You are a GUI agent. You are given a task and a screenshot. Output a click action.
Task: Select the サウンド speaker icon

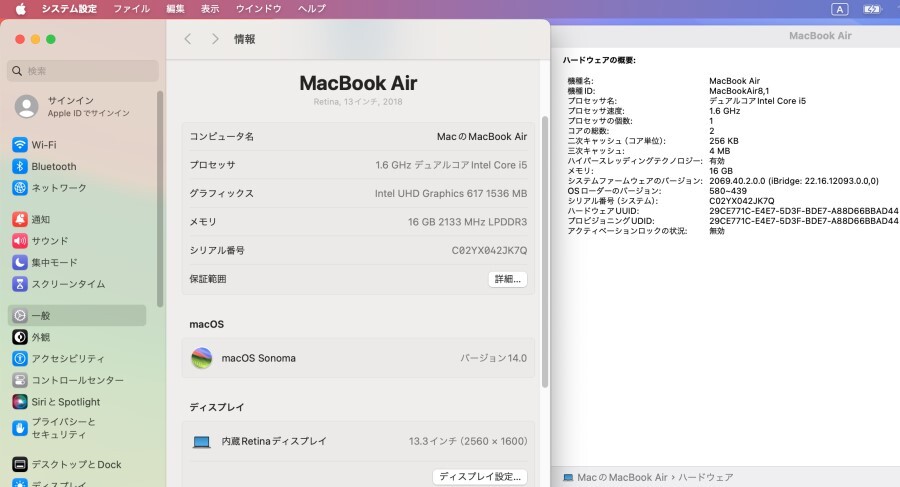click(20, 241)
